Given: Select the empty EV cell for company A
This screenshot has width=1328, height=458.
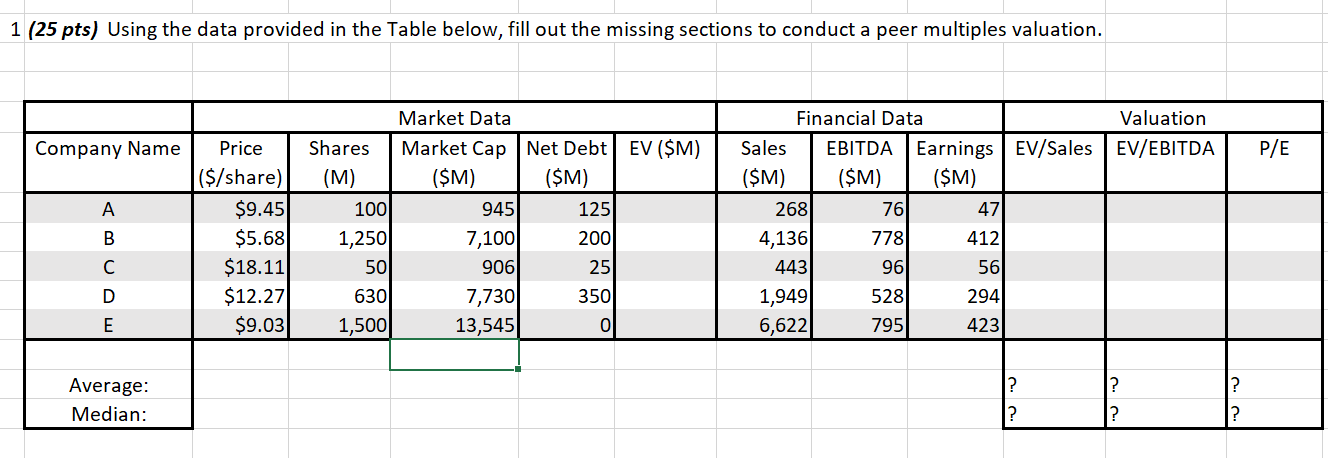Looking at the screenshot, I should tap(665, 209).
